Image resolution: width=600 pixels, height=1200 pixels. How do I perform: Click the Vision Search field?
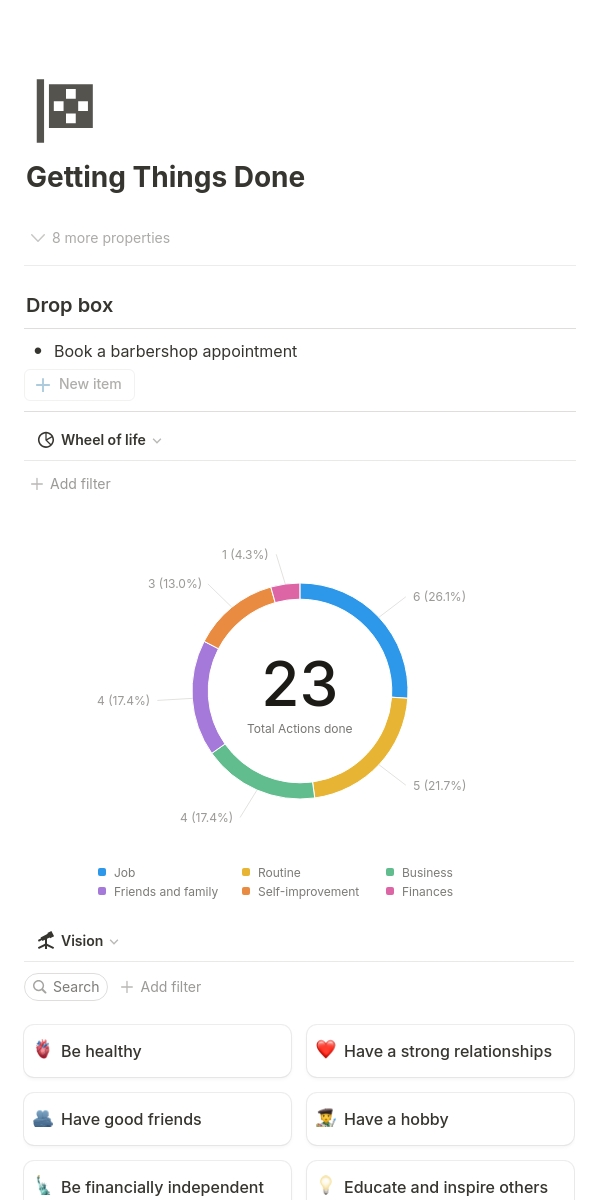coord(67,987)
